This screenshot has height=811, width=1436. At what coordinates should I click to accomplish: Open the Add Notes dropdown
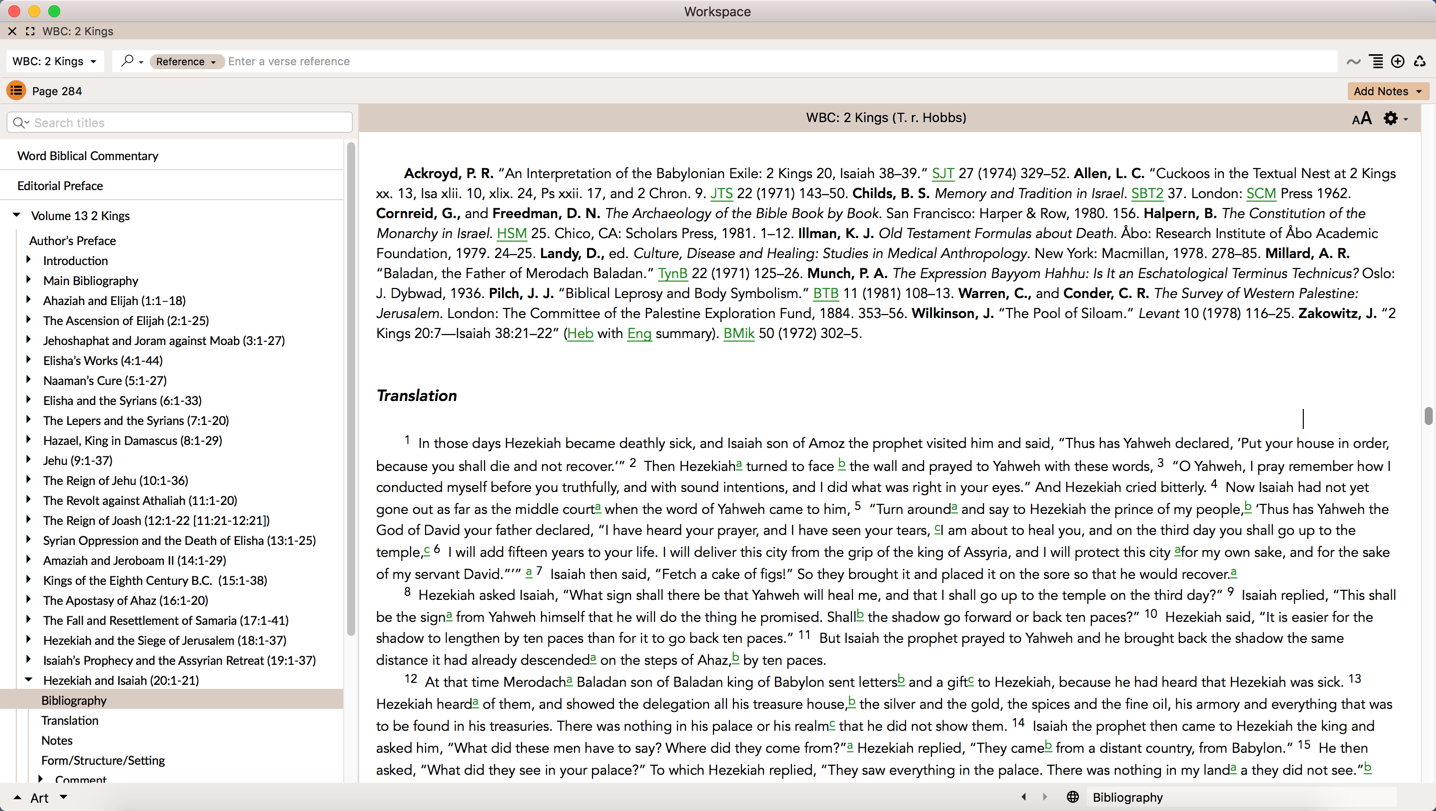coord(1388,91)
